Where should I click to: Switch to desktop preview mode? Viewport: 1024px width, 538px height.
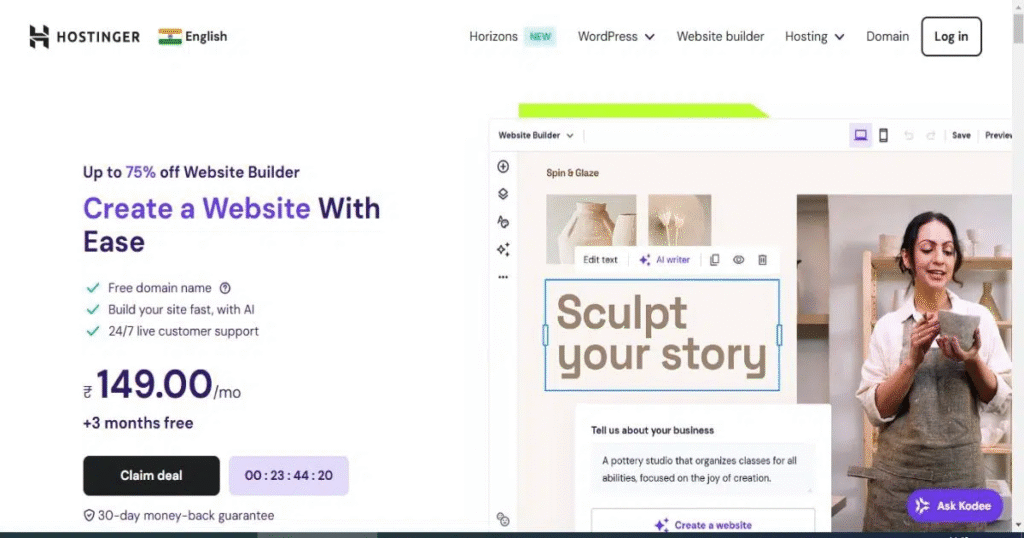[x=860, y=135]
